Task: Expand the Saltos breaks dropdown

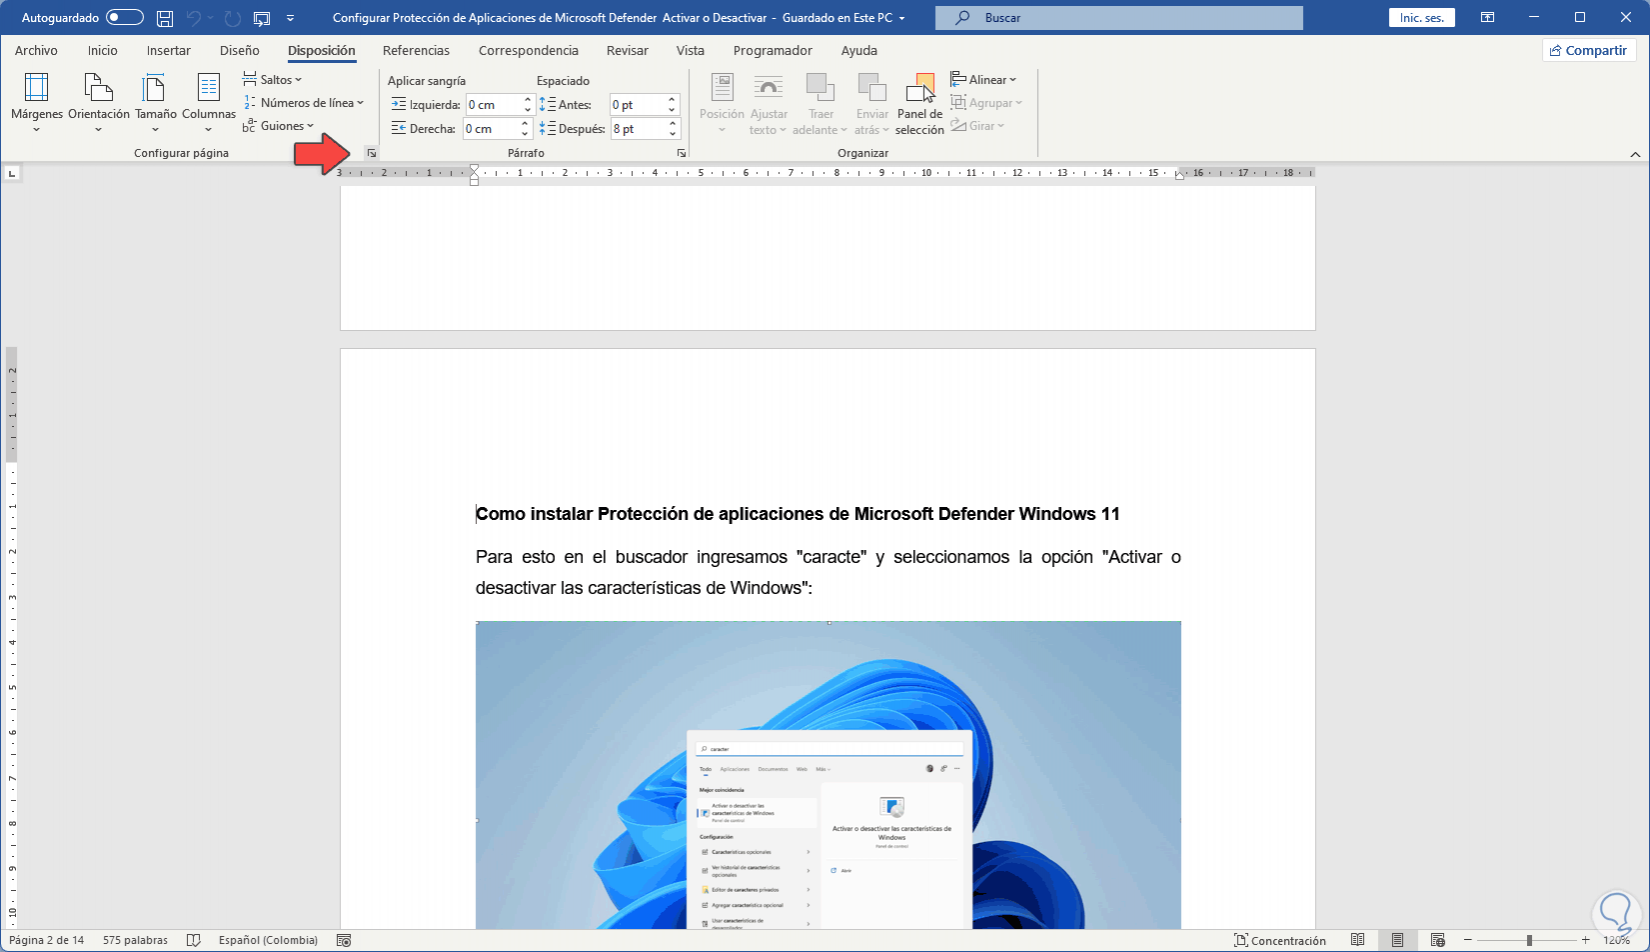Action: click(x=272, y=80)
